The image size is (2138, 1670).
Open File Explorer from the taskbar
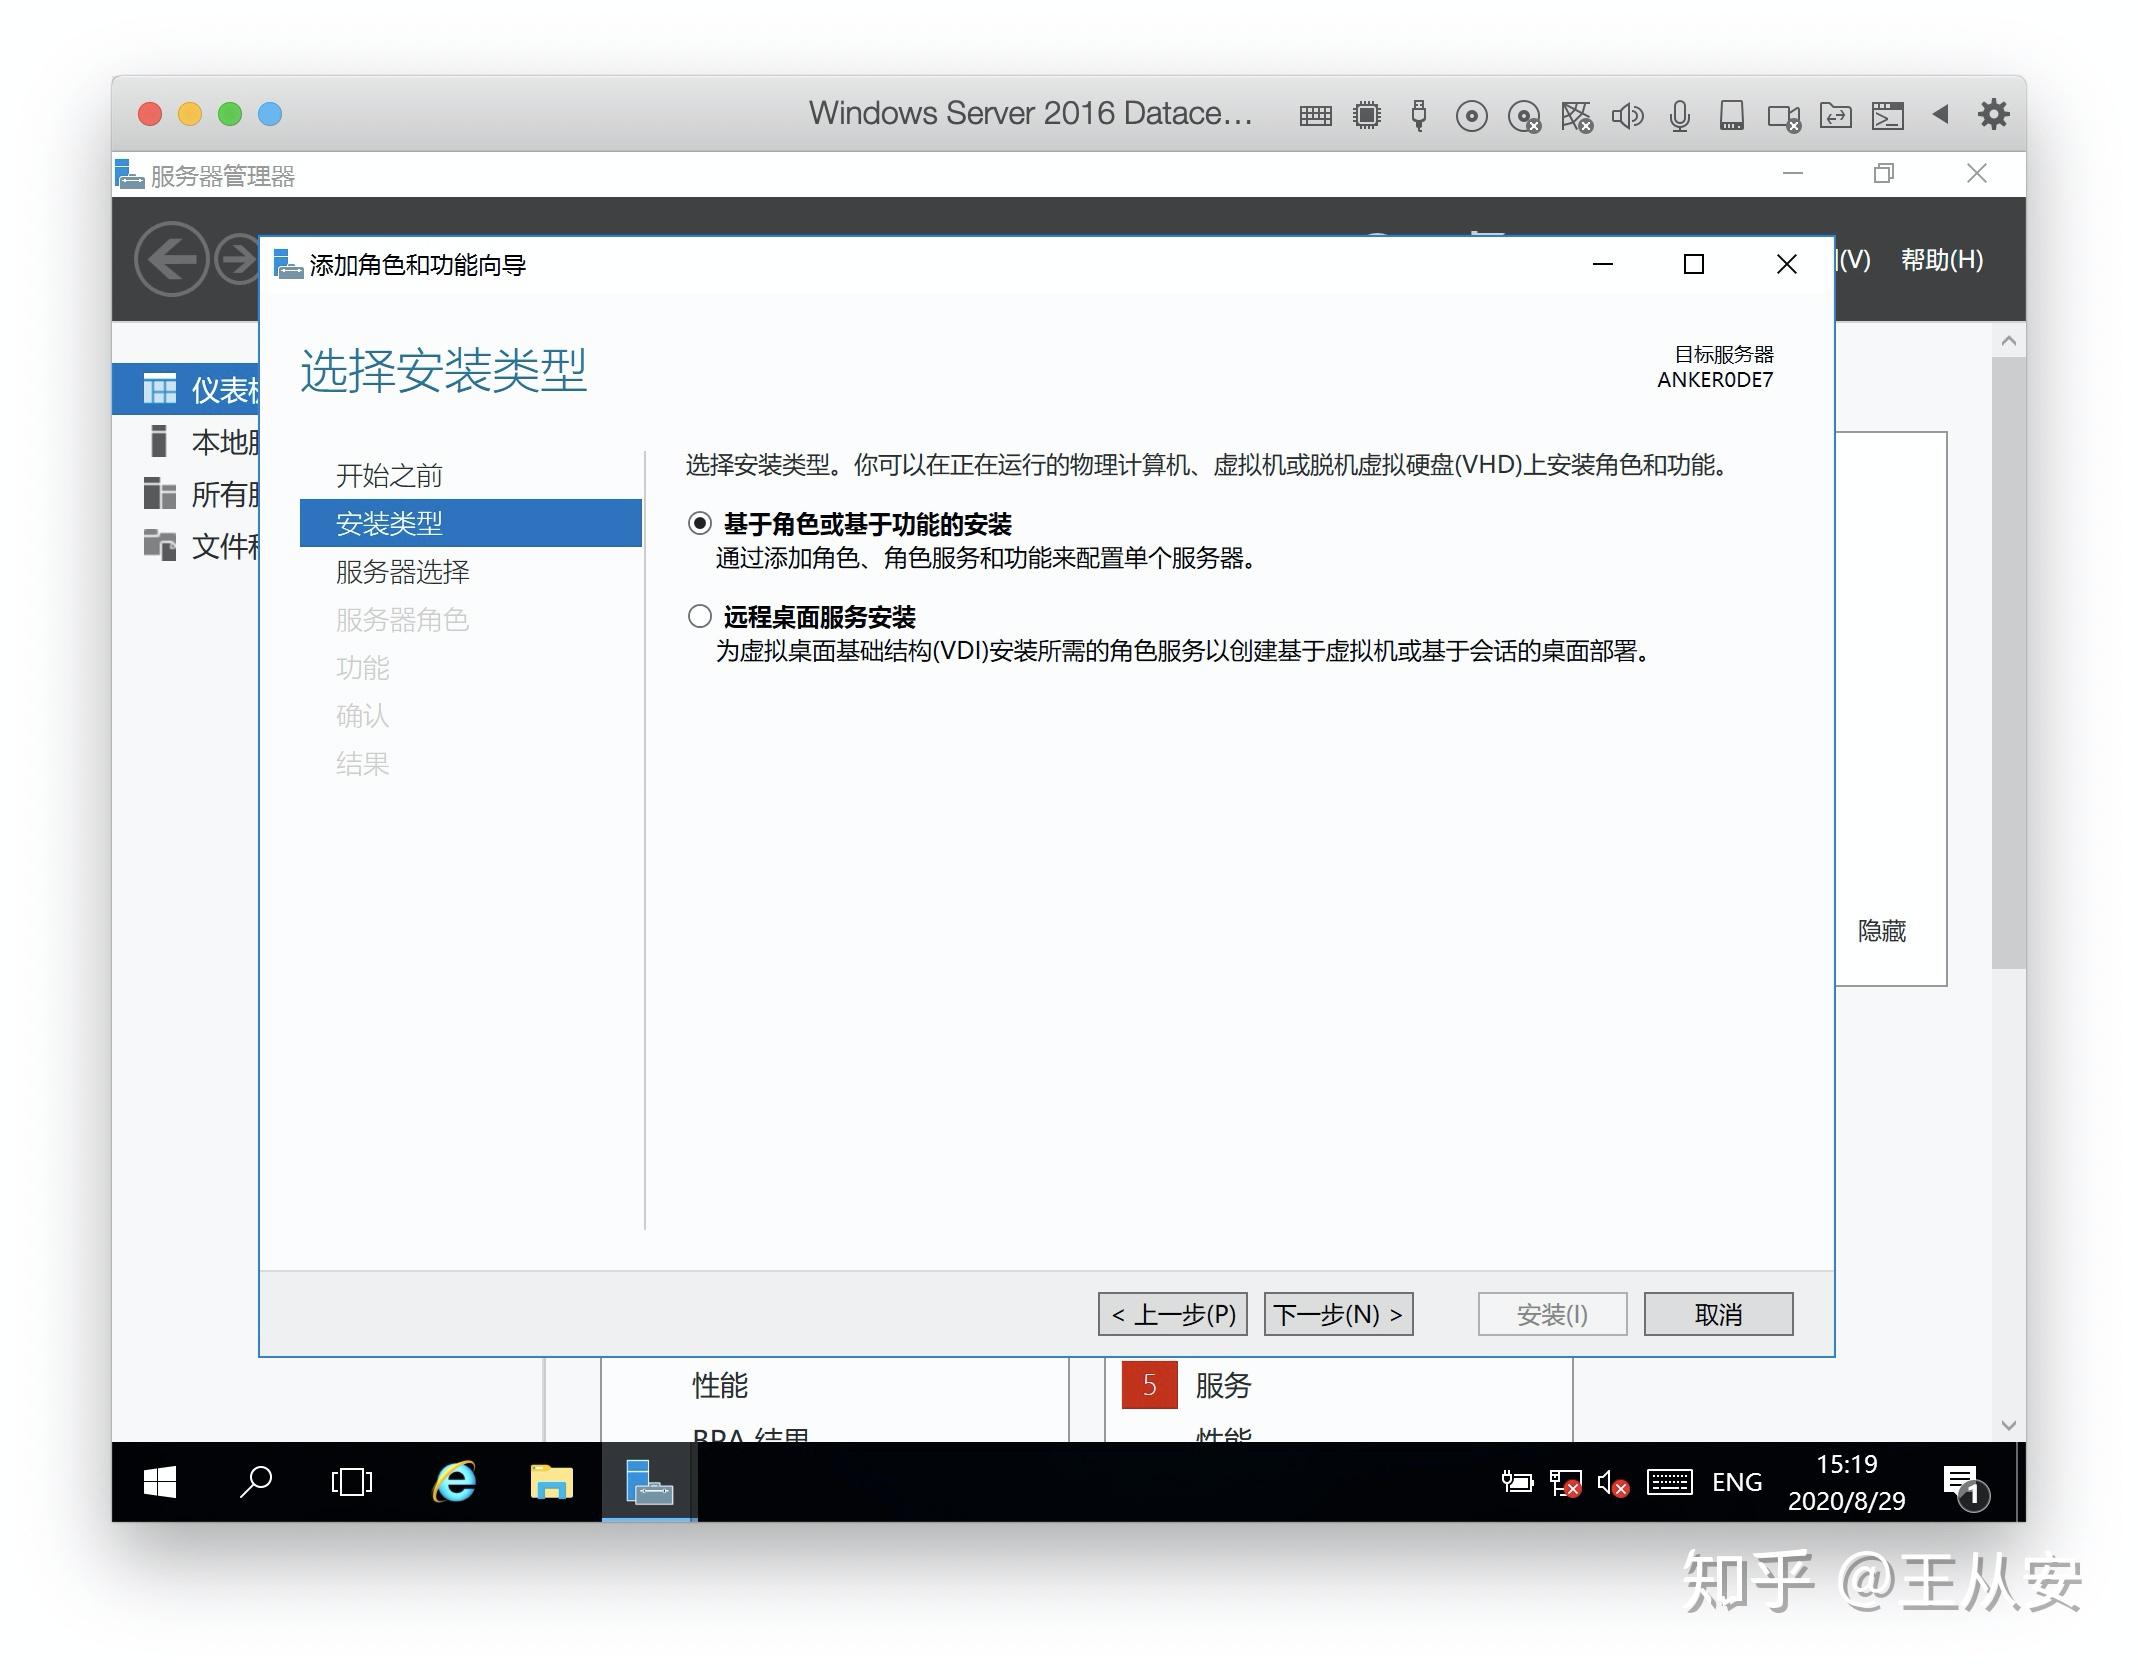click(551, 1482)
